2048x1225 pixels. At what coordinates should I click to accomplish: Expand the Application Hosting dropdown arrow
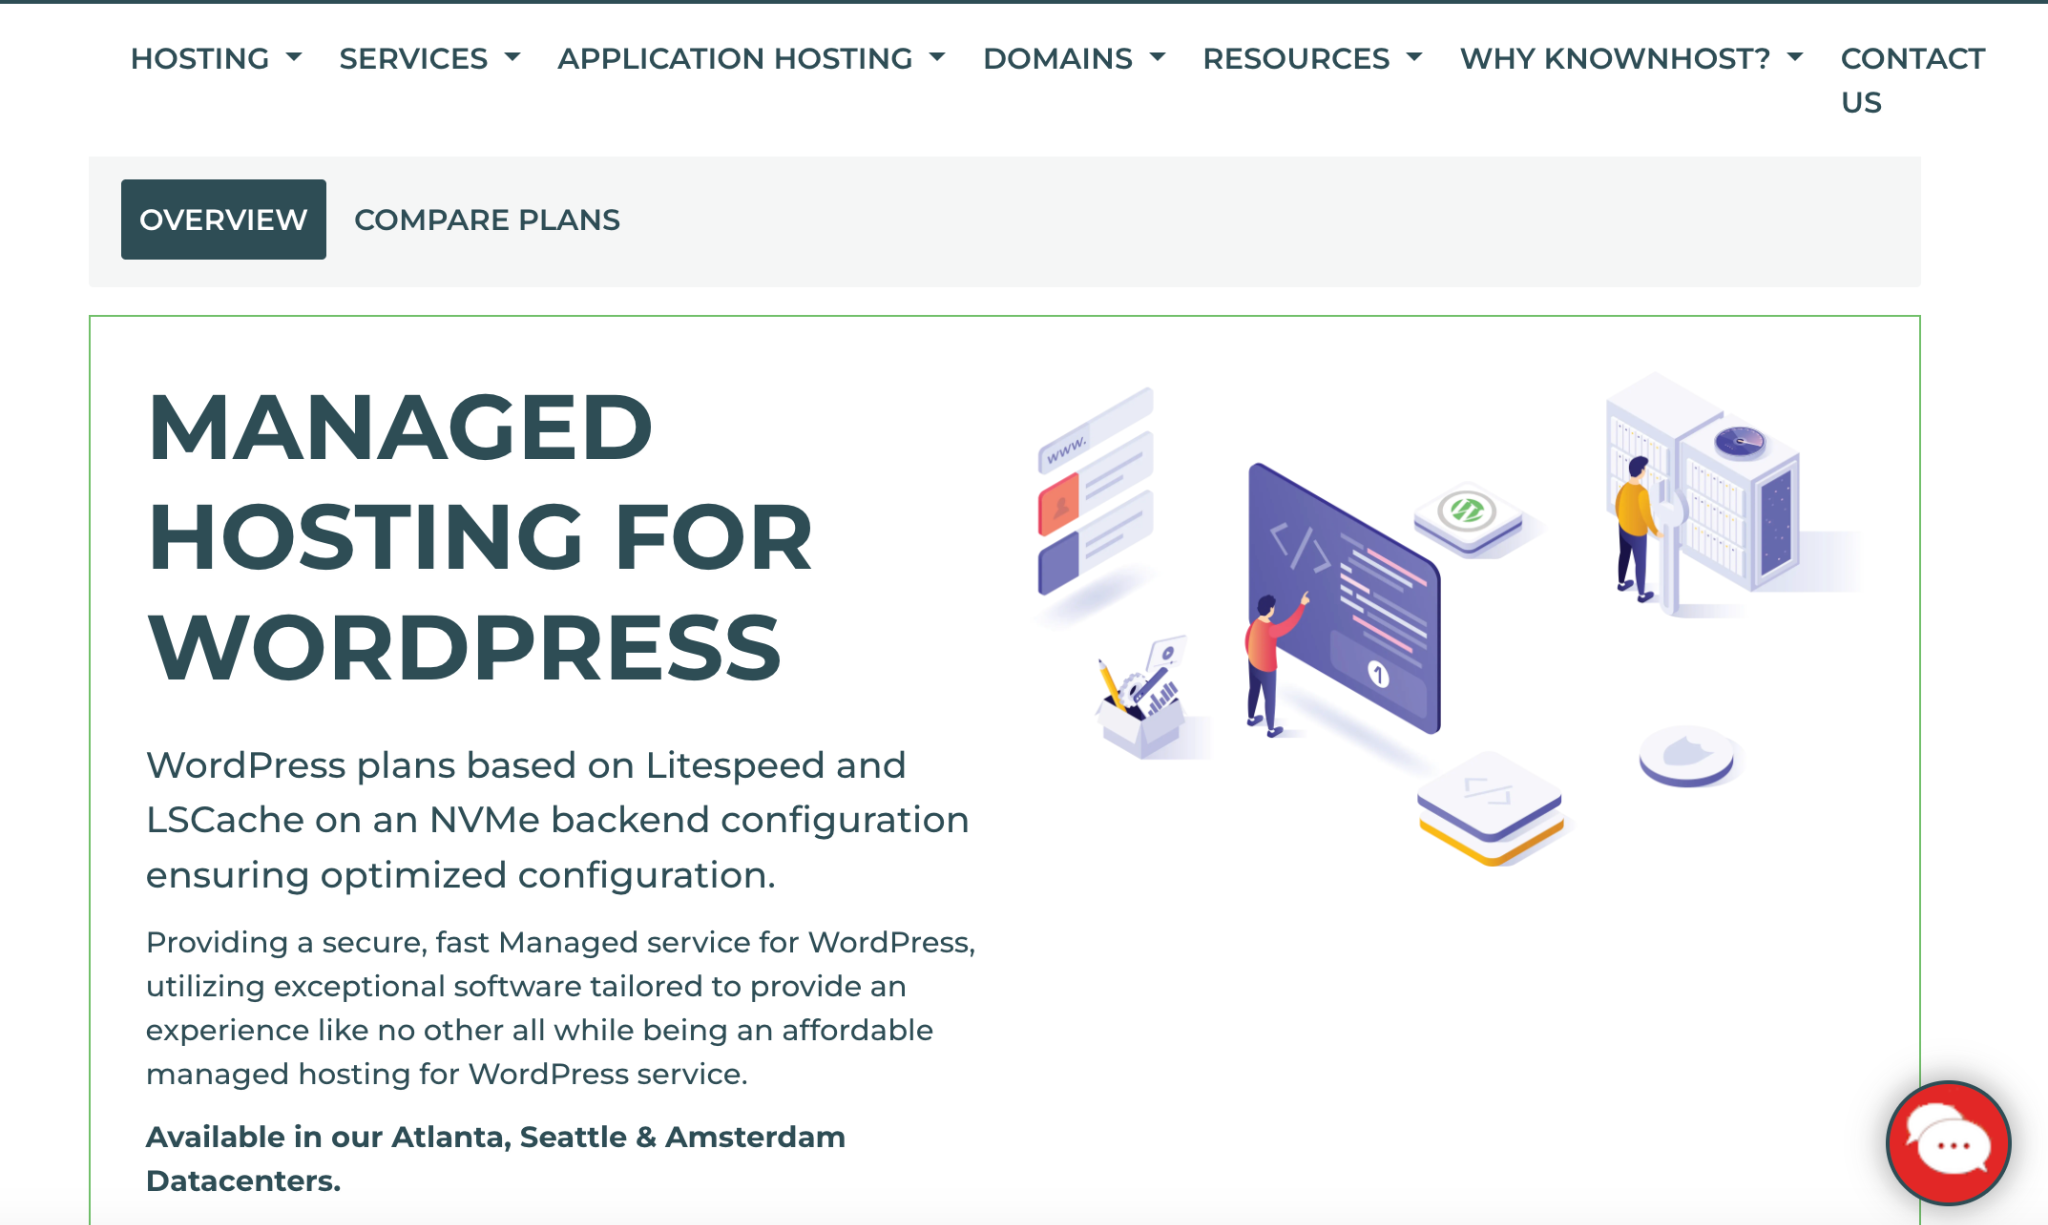click(936, 58)
